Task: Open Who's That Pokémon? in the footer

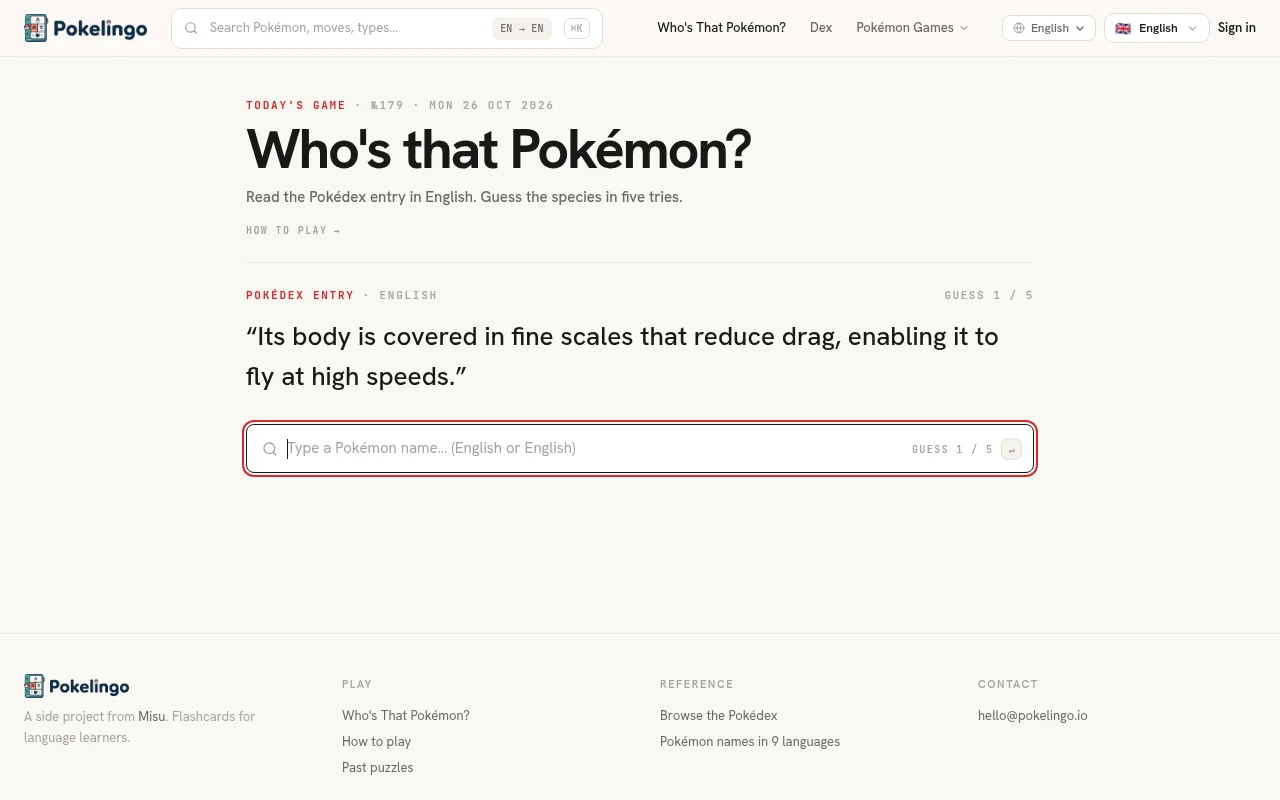Action: tap(406, 716)
